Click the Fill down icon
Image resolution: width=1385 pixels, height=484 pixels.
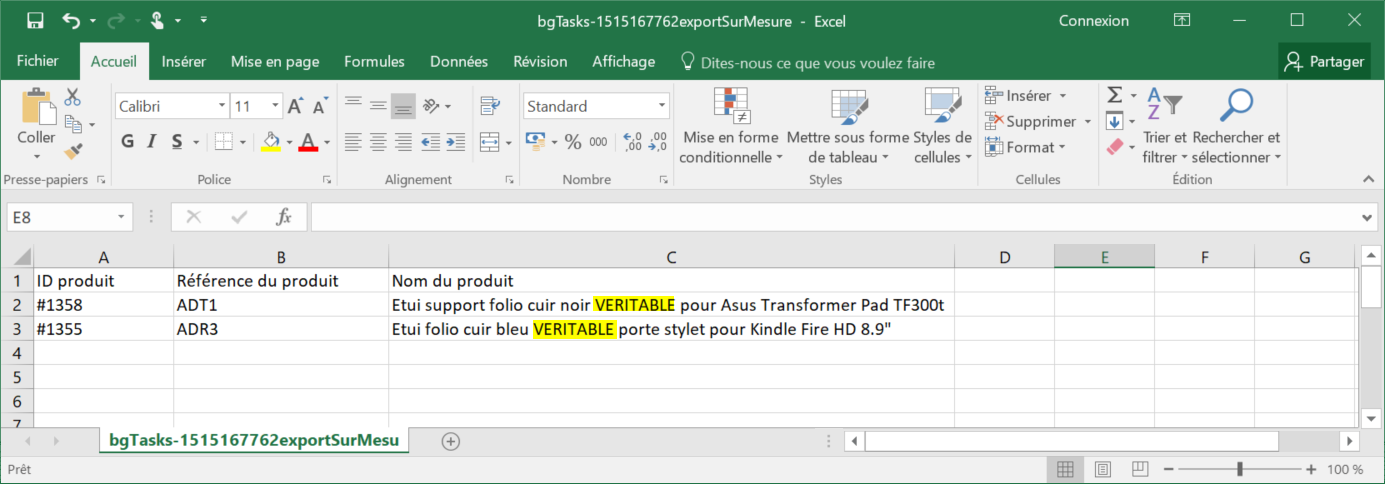pyautogui.click(x=1115, y=121)
